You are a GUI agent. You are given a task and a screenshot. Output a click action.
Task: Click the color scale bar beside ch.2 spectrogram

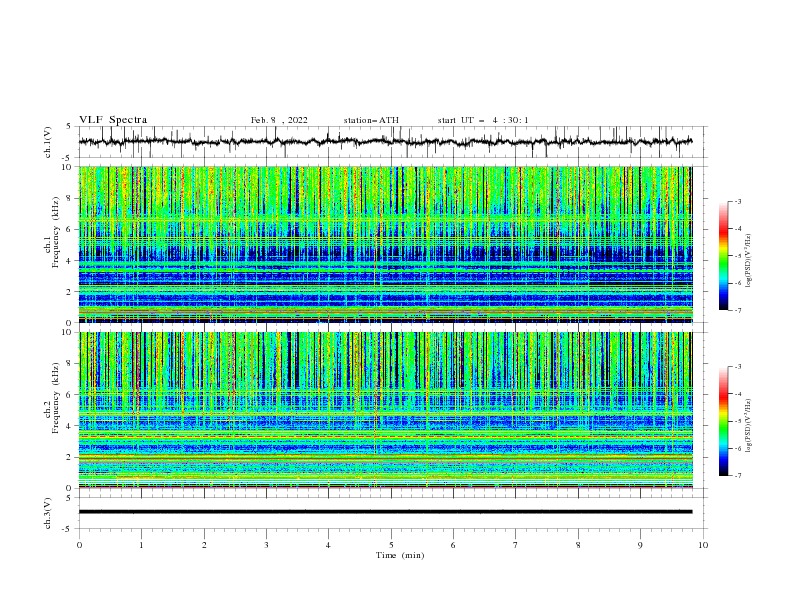click(x=724, y=421)
